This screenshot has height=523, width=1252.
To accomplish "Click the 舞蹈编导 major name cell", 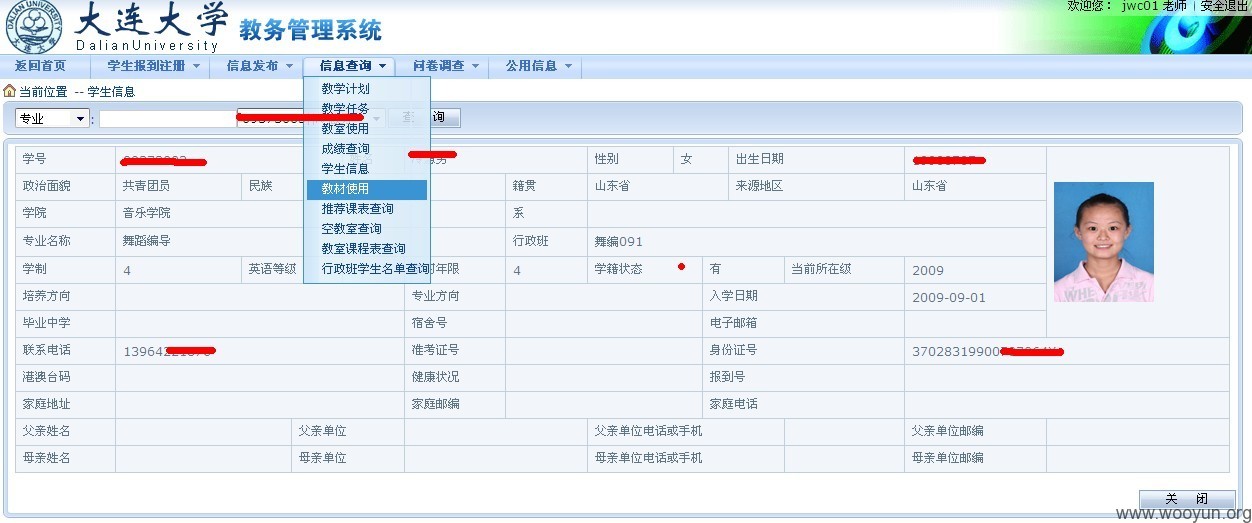I will pyautogui.click(x=147, y=241).
